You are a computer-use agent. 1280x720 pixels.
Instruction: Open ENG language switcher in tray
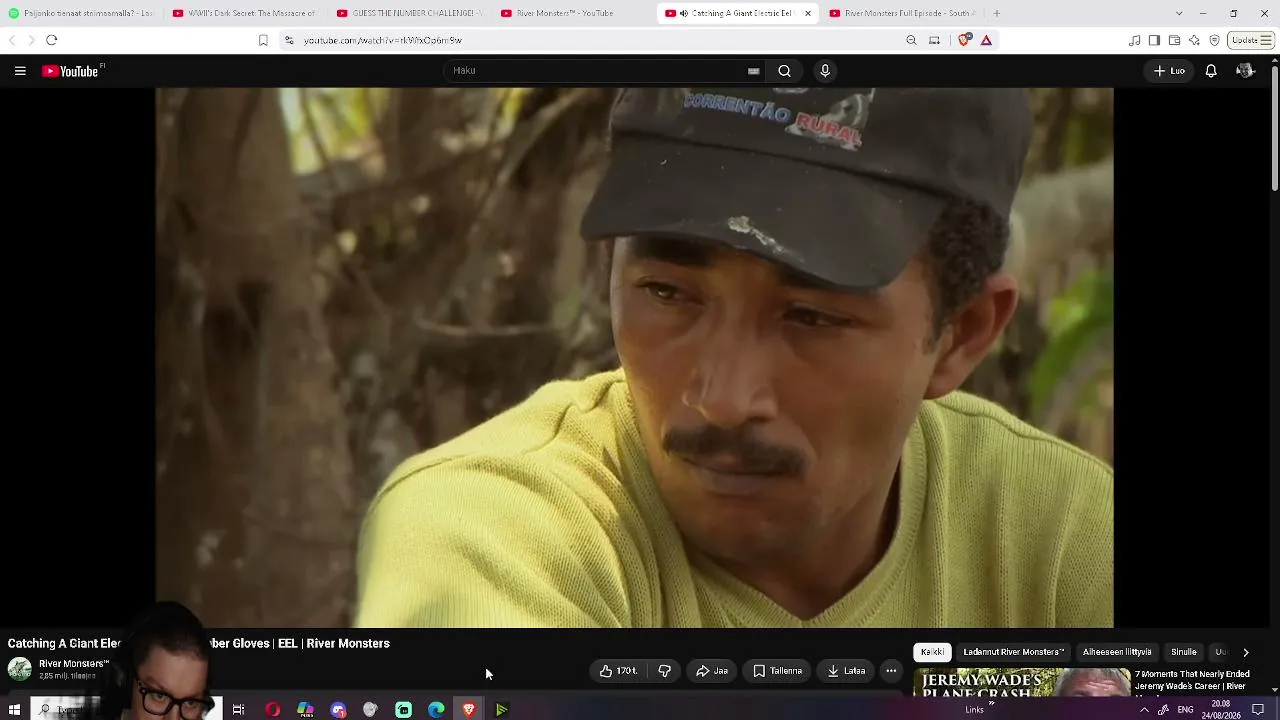1185,709
